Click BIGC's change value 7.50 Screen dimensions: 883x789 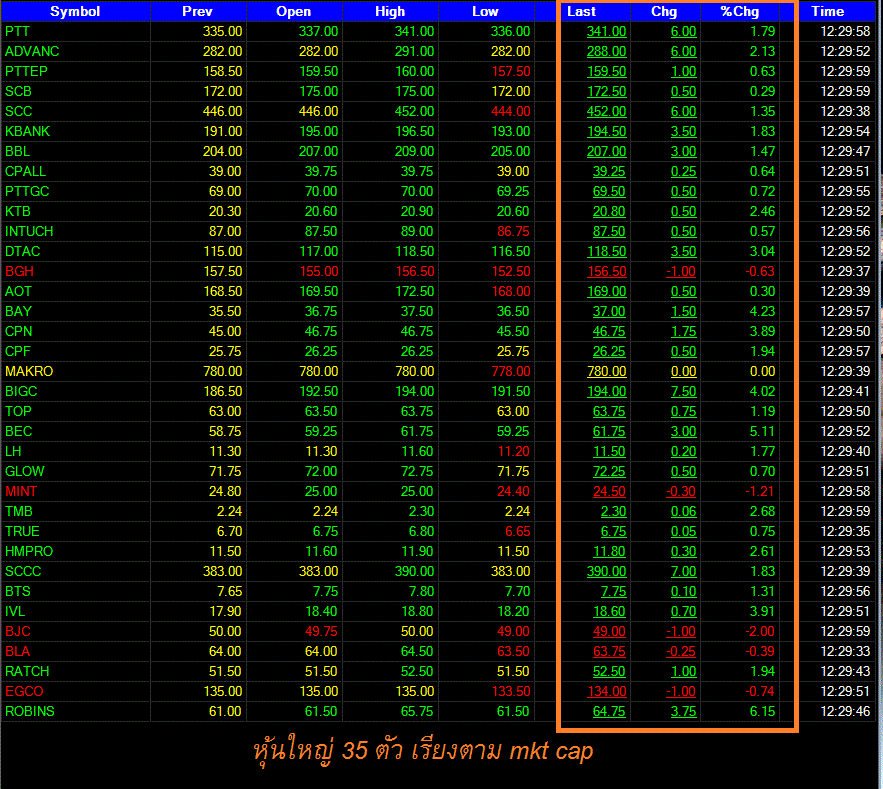[x=684, y=391]
